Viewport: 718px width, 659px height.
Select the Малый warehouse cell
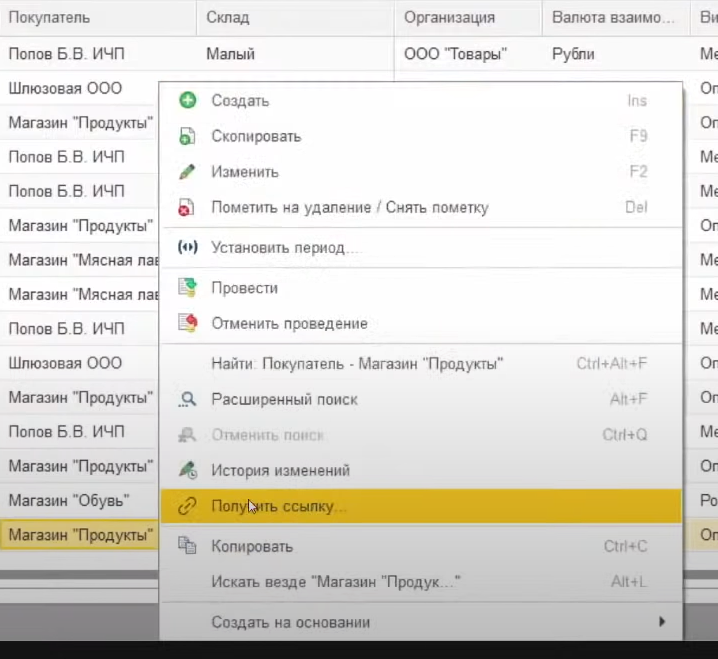(295, 54)
